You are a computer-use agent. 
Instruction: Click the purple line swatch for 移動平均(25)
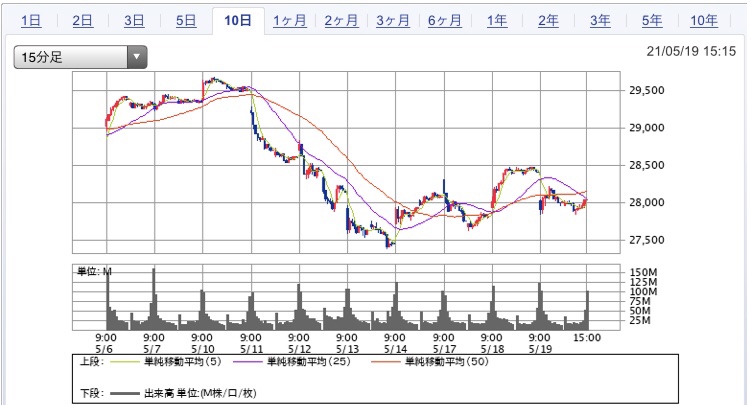(x=248, y=362)
